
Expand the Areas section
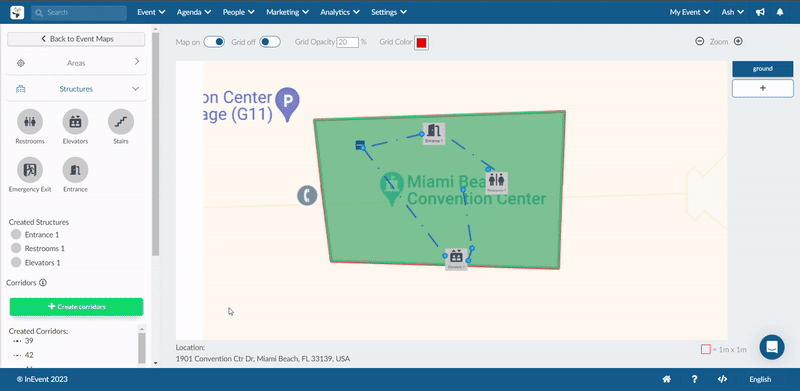pos(76,63)
